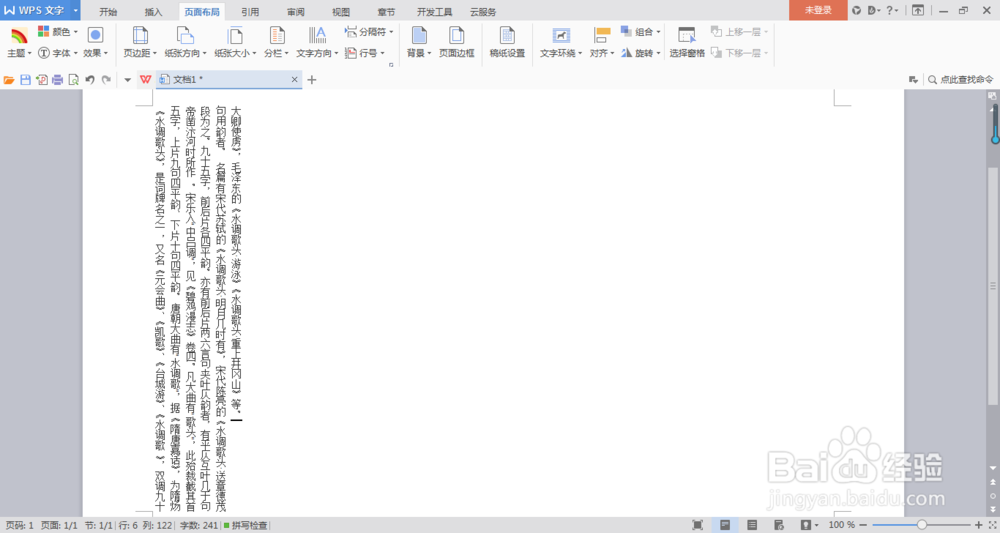
Task: Open the 行号 line numbers dropdown
Action: coord(365,53)
